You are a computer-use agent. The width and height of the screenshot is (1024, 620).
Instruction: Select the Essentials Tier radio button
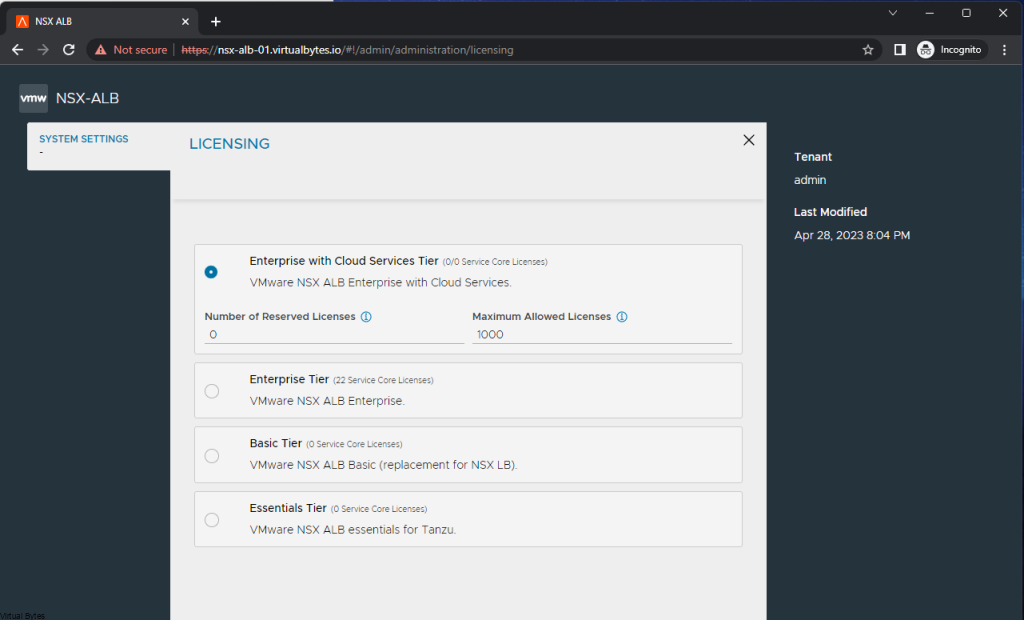(x=212, y=520)
